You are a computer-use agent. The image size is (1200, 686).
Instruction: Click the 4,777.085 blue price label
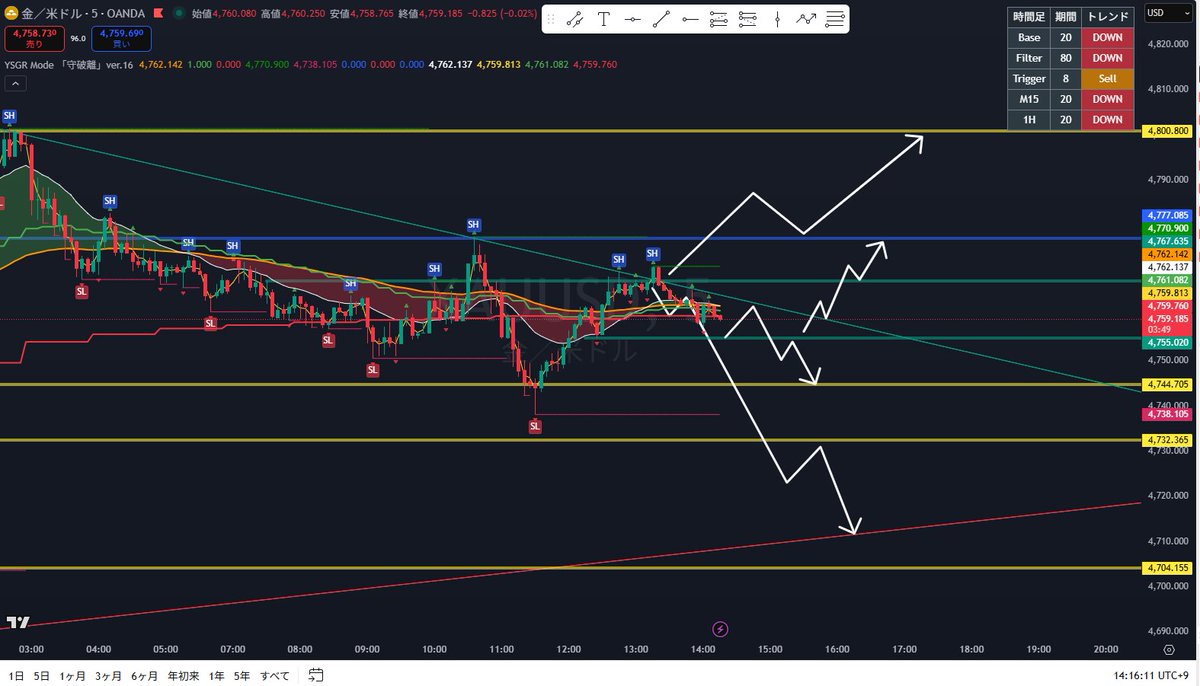coord(1166,215)
